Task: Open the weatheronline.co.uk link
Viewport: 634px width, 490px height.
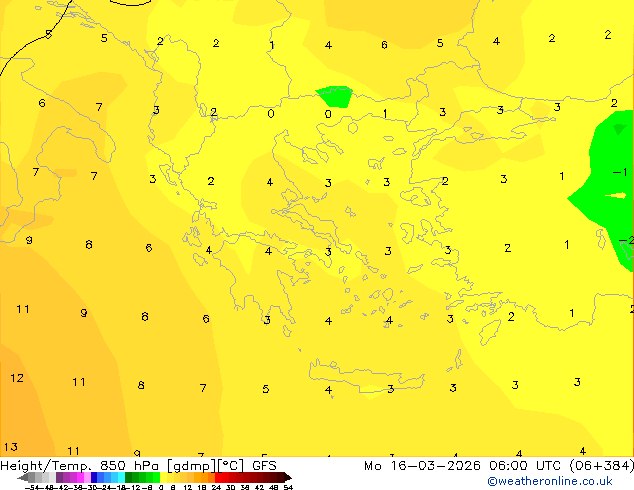Action: tap(550, 481)
